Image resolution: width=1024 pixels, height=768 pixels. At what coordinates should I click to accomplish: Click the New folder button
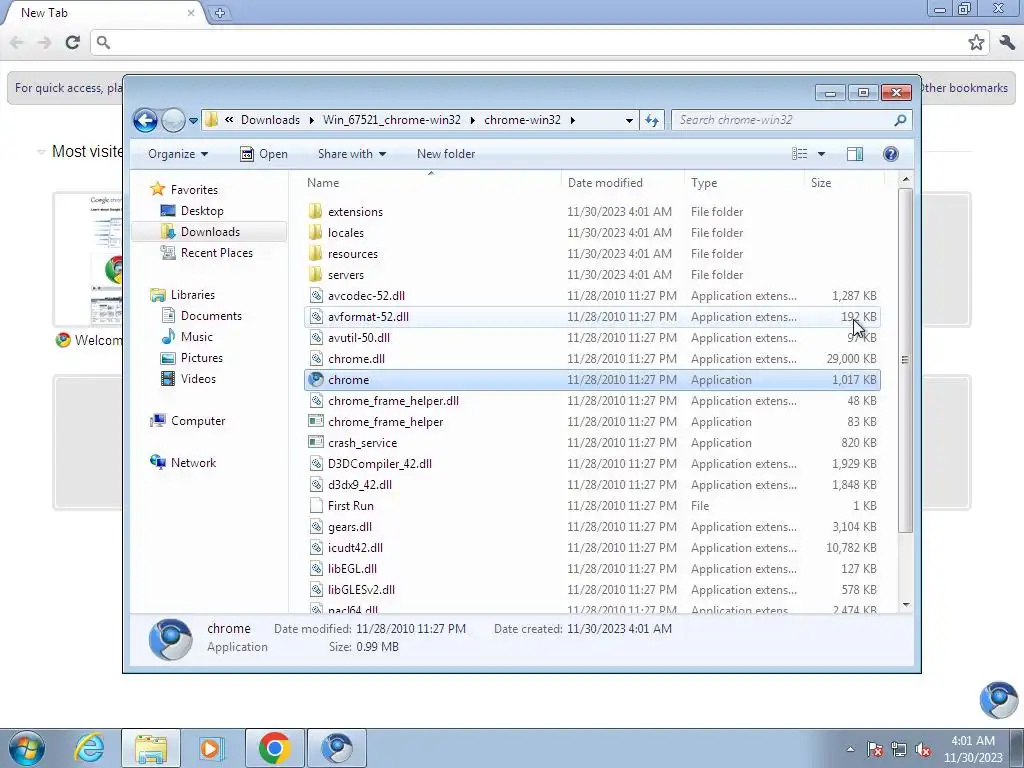[446, 154]
